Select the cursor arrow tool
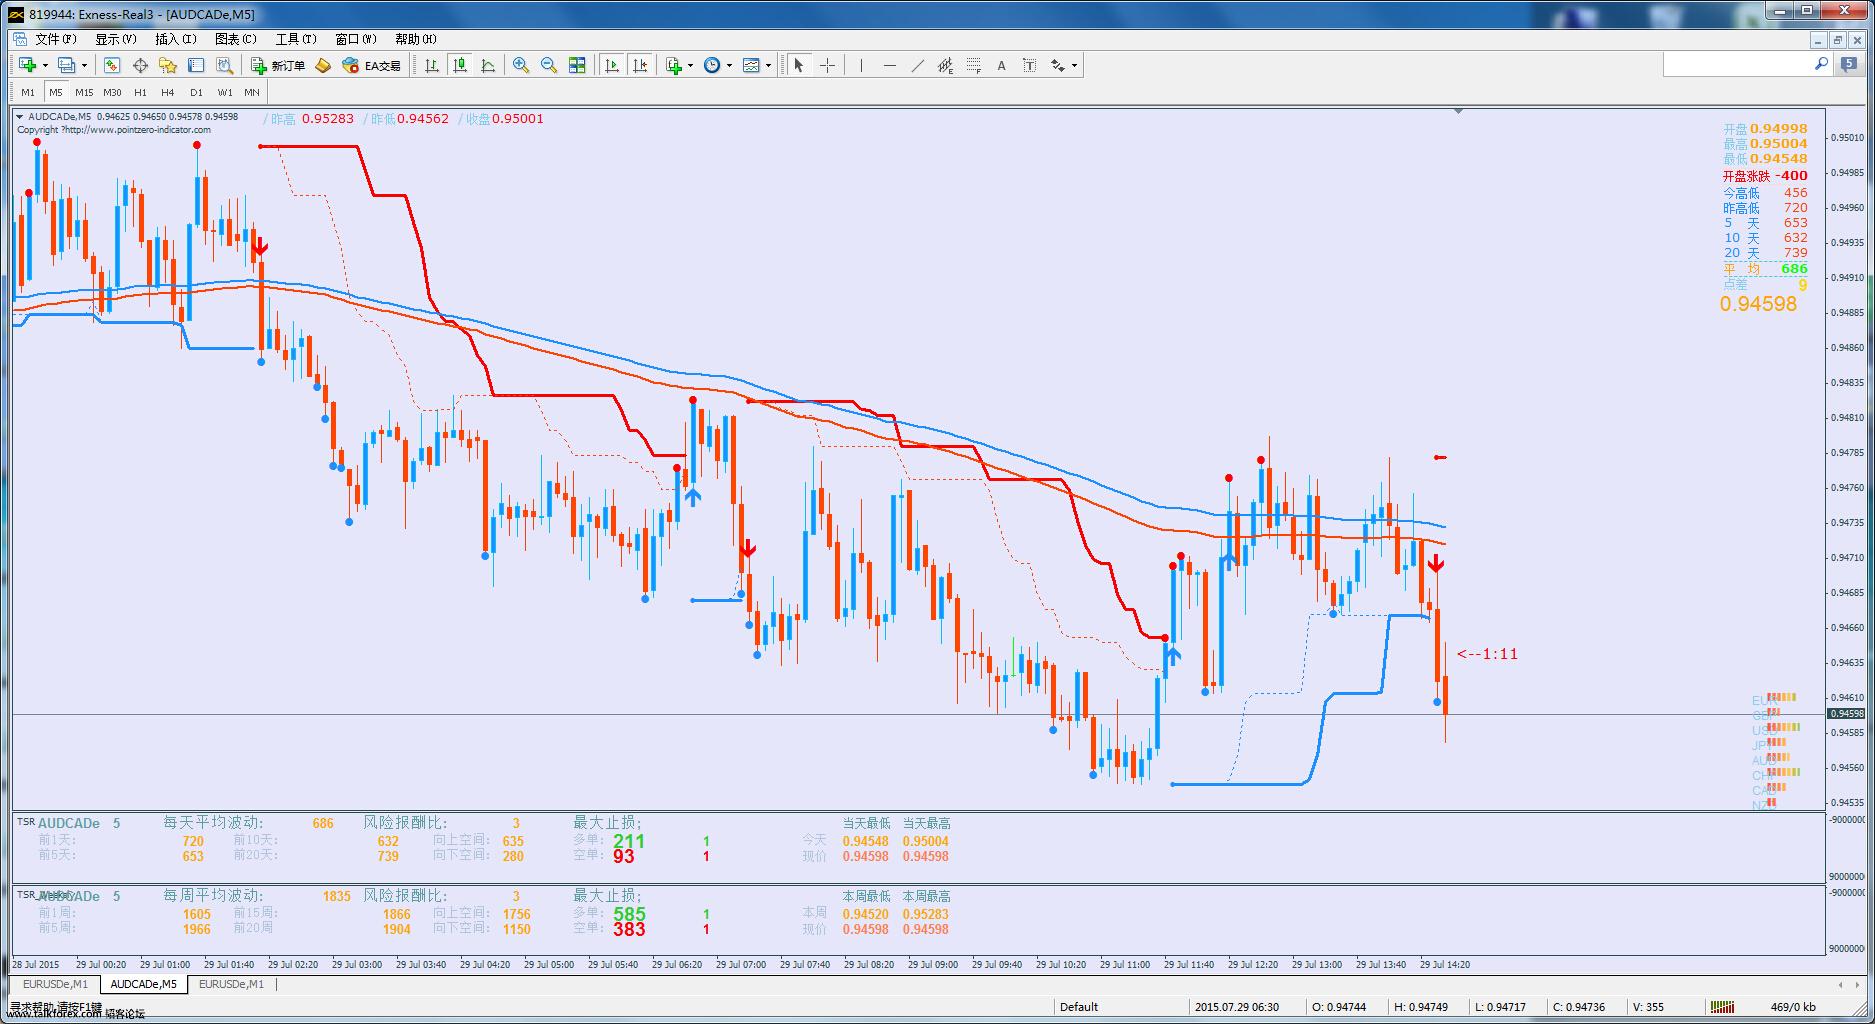Screen dimensions: 1875x1024 pos(798,65)
